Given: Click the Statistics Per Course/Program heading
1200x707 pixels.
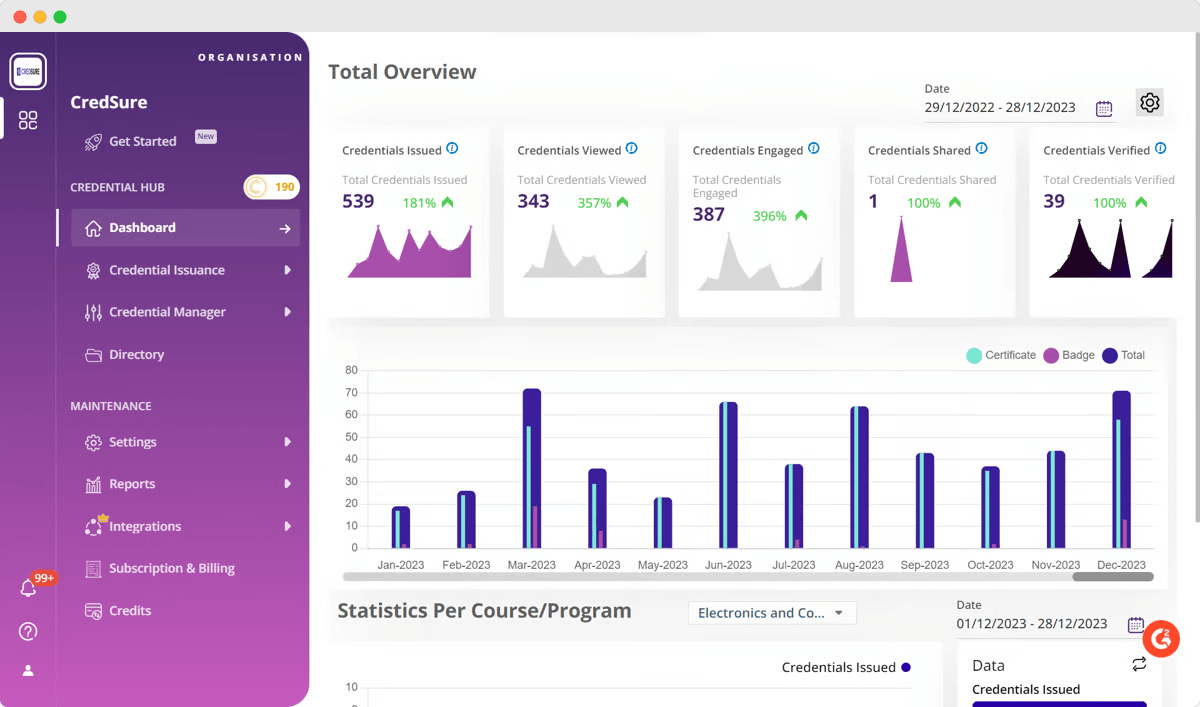Looking at the screenshot, I should [484, 611].
